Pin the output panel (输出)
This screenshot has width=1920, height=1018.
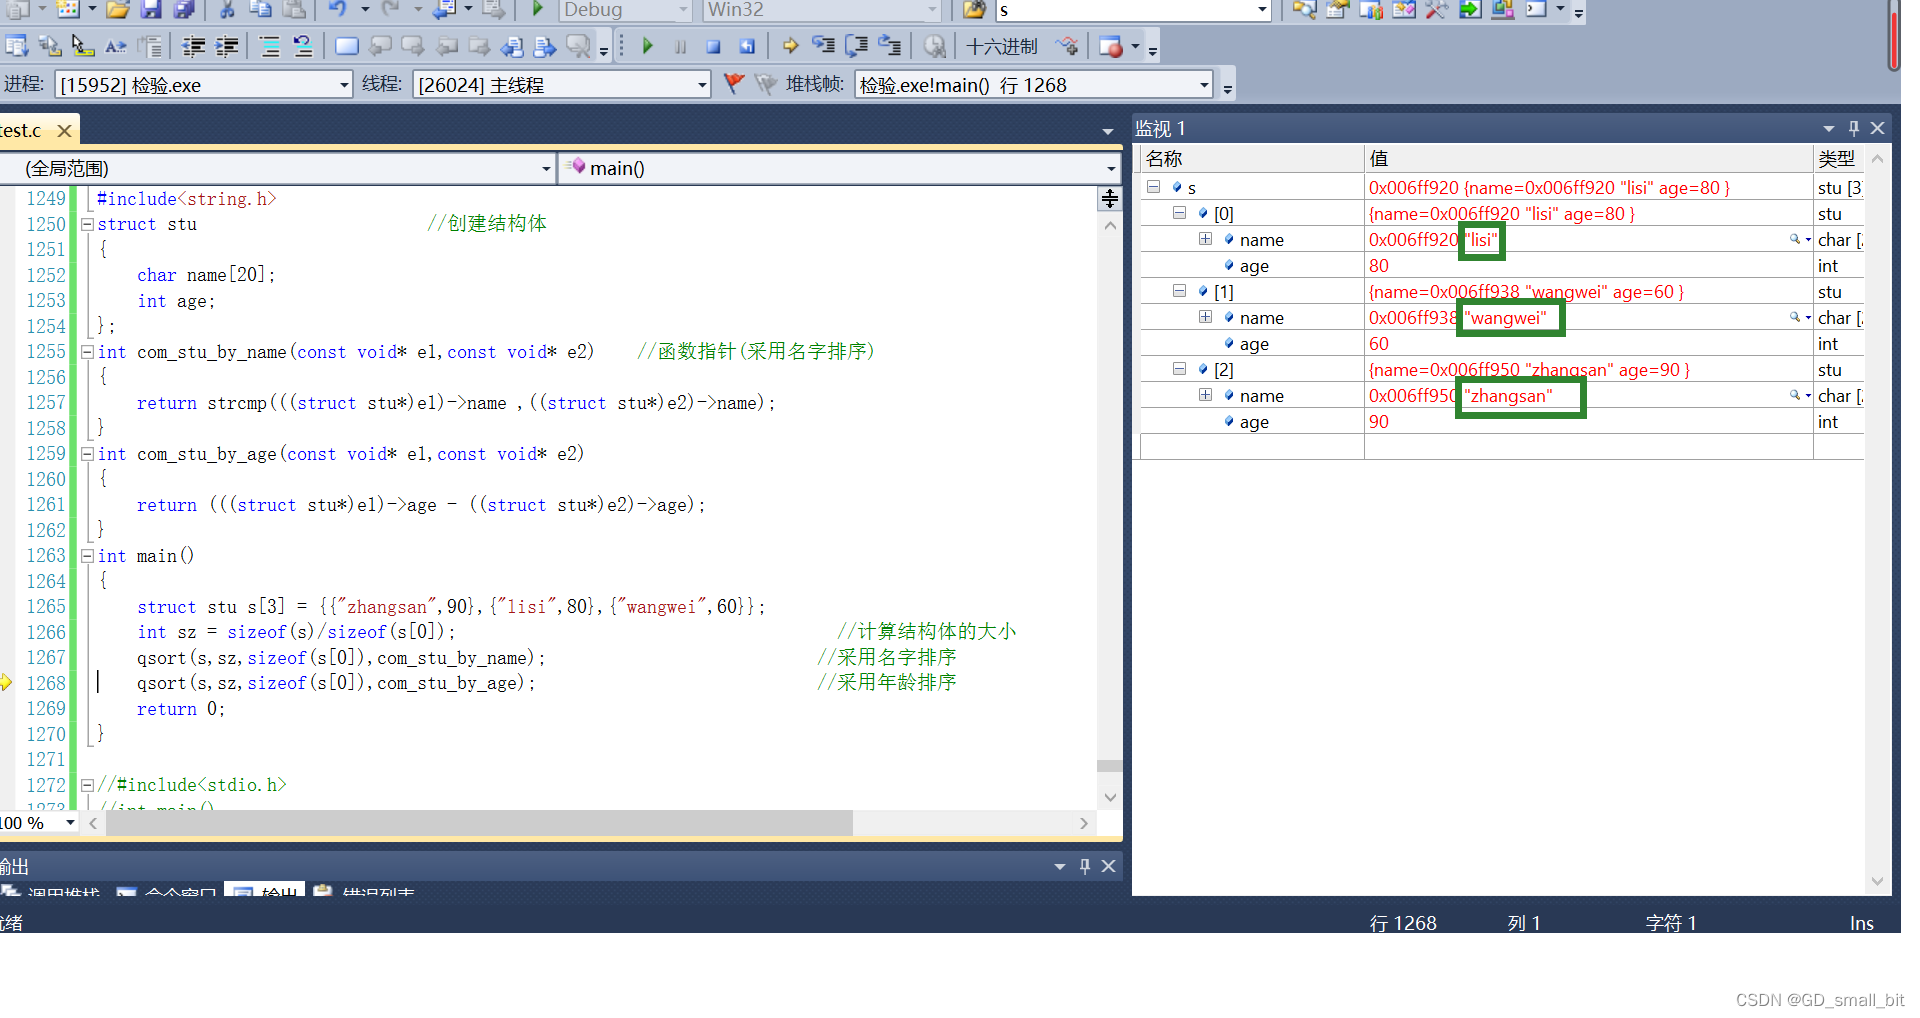(1085, 867)
